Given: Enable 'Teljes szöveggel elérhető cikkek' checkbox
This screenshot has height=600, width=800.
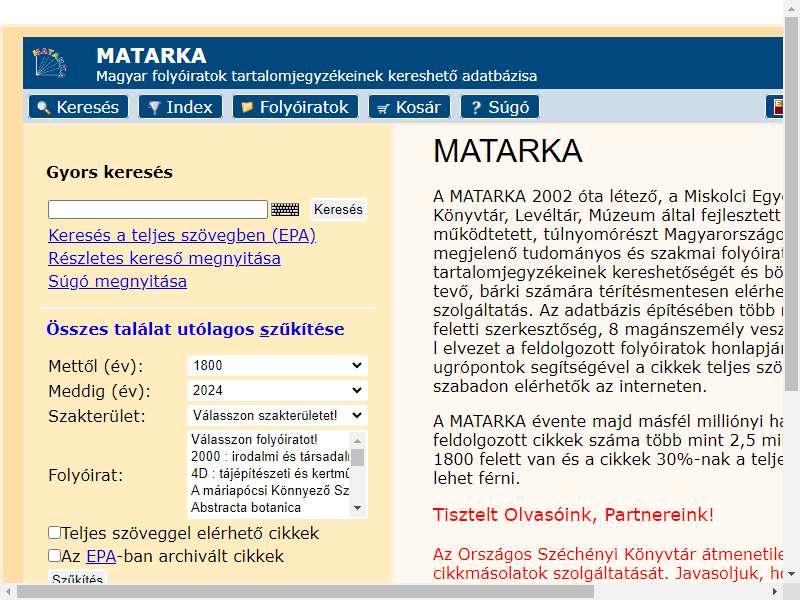Looking at the screenshot, I should (55, 533).
